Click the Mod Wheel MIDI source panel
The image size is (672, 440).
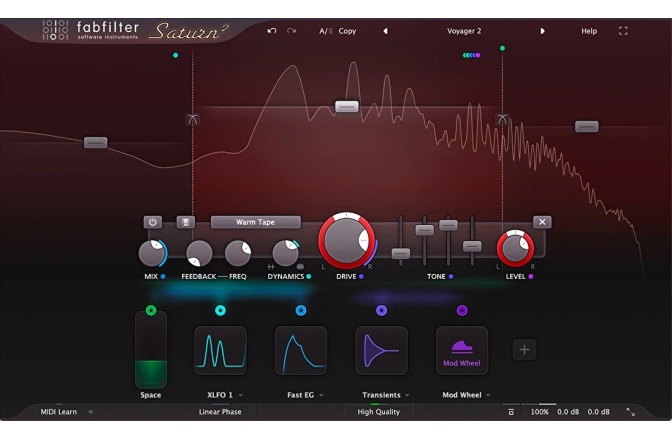point(462,350)
